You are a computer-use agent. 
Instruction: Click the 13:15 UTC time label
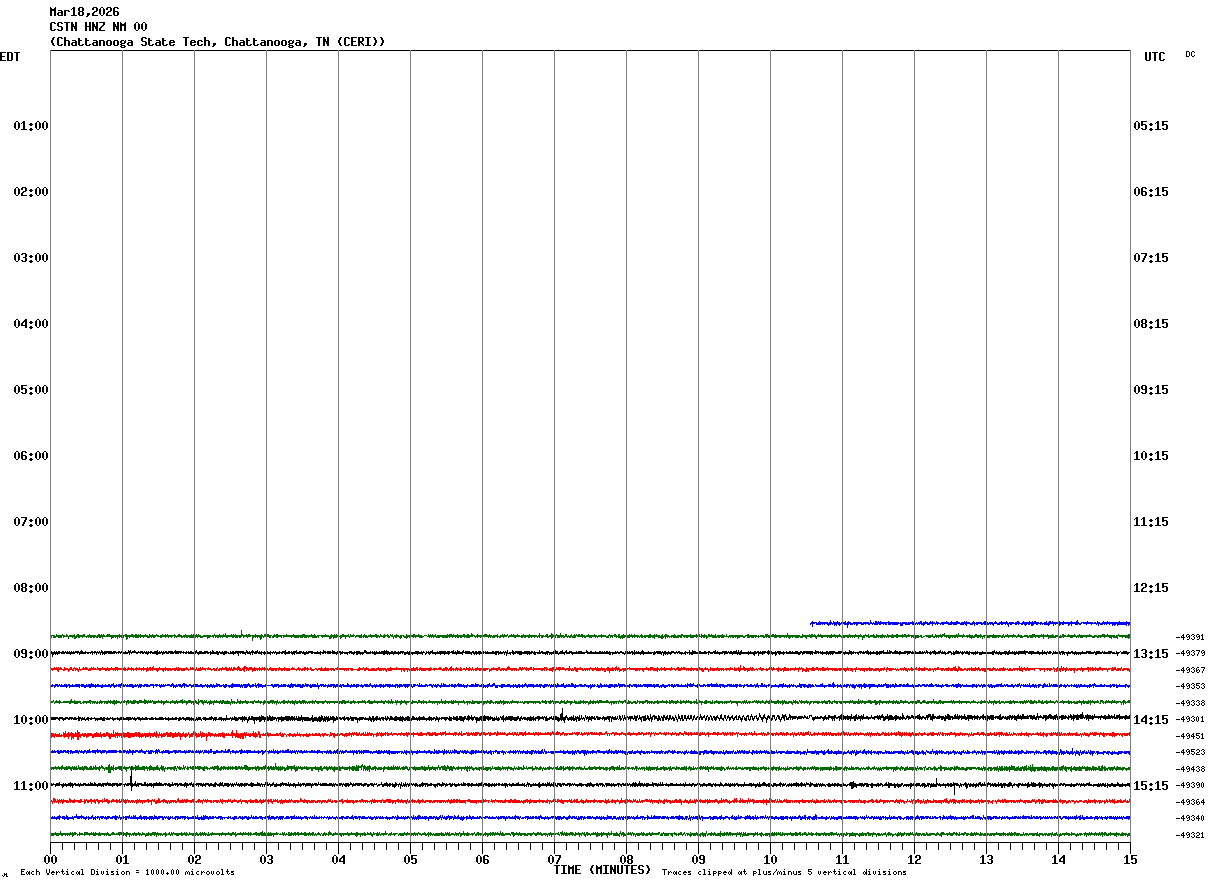click(1151, 654)
